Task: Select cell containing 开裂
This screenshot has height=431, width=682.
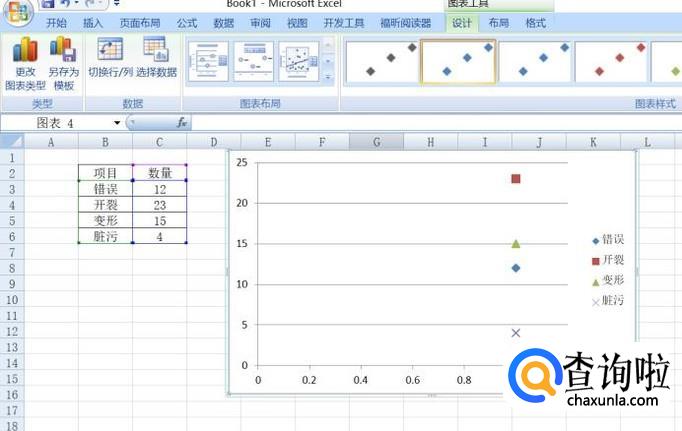Action: coord(105,205)
